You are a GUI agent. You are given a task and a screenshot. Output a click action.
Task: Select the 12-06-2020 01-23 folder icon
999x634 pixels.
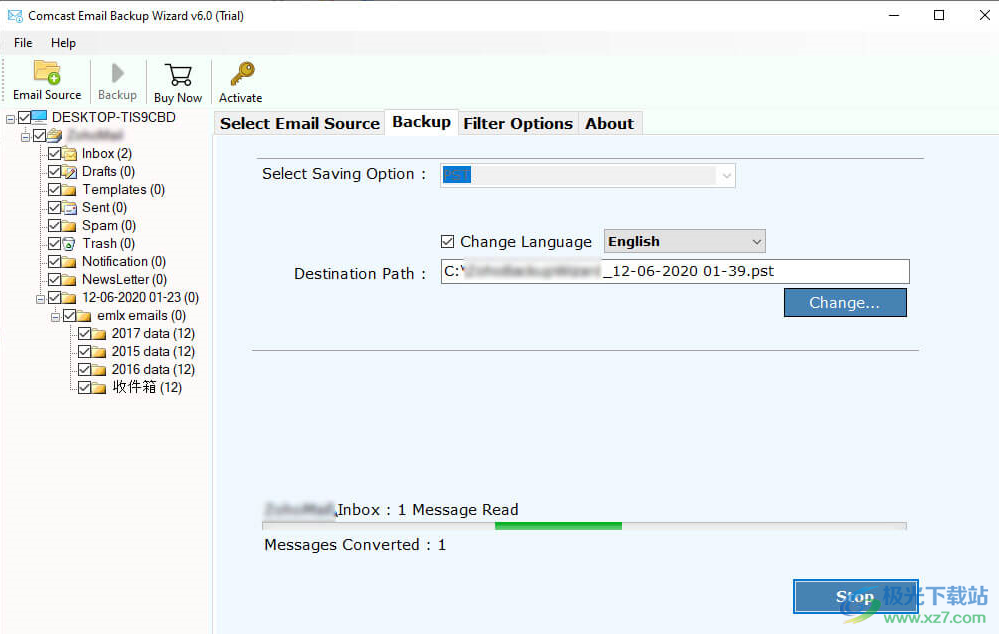[69, 298]
